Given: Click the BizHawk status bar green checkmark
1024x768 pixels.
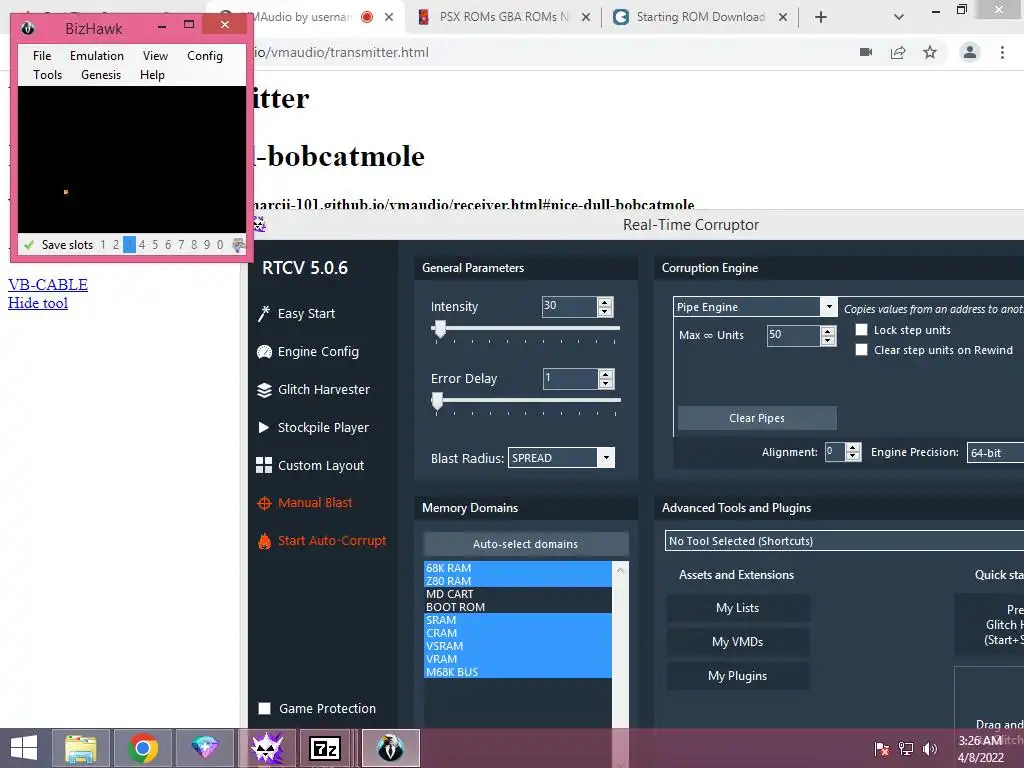Looking at the screenshot, I should pyautogui.click(x=29, y=245).
